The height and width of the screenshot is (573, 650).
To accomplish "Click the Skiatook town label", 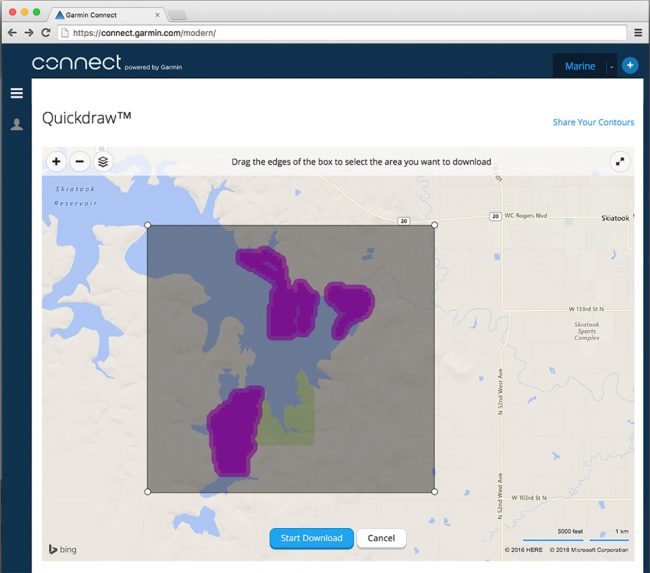I will point(615,218).
